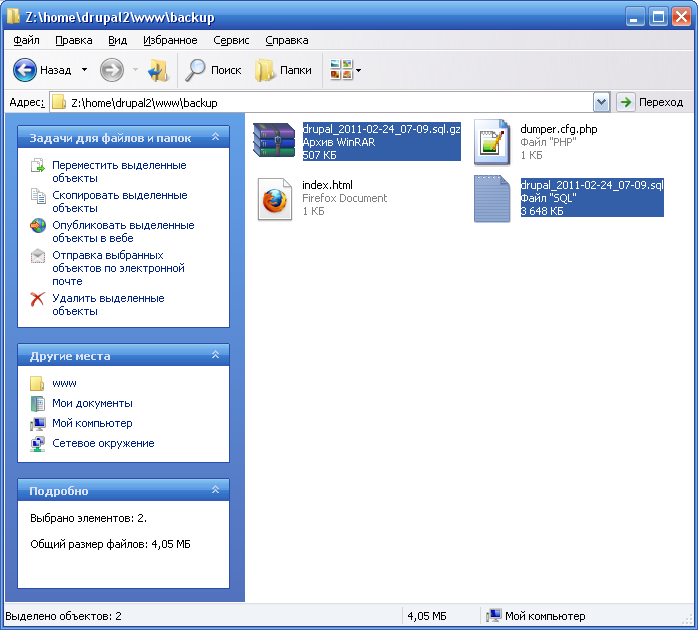Click the Мои документы icon

coord(38,403)
